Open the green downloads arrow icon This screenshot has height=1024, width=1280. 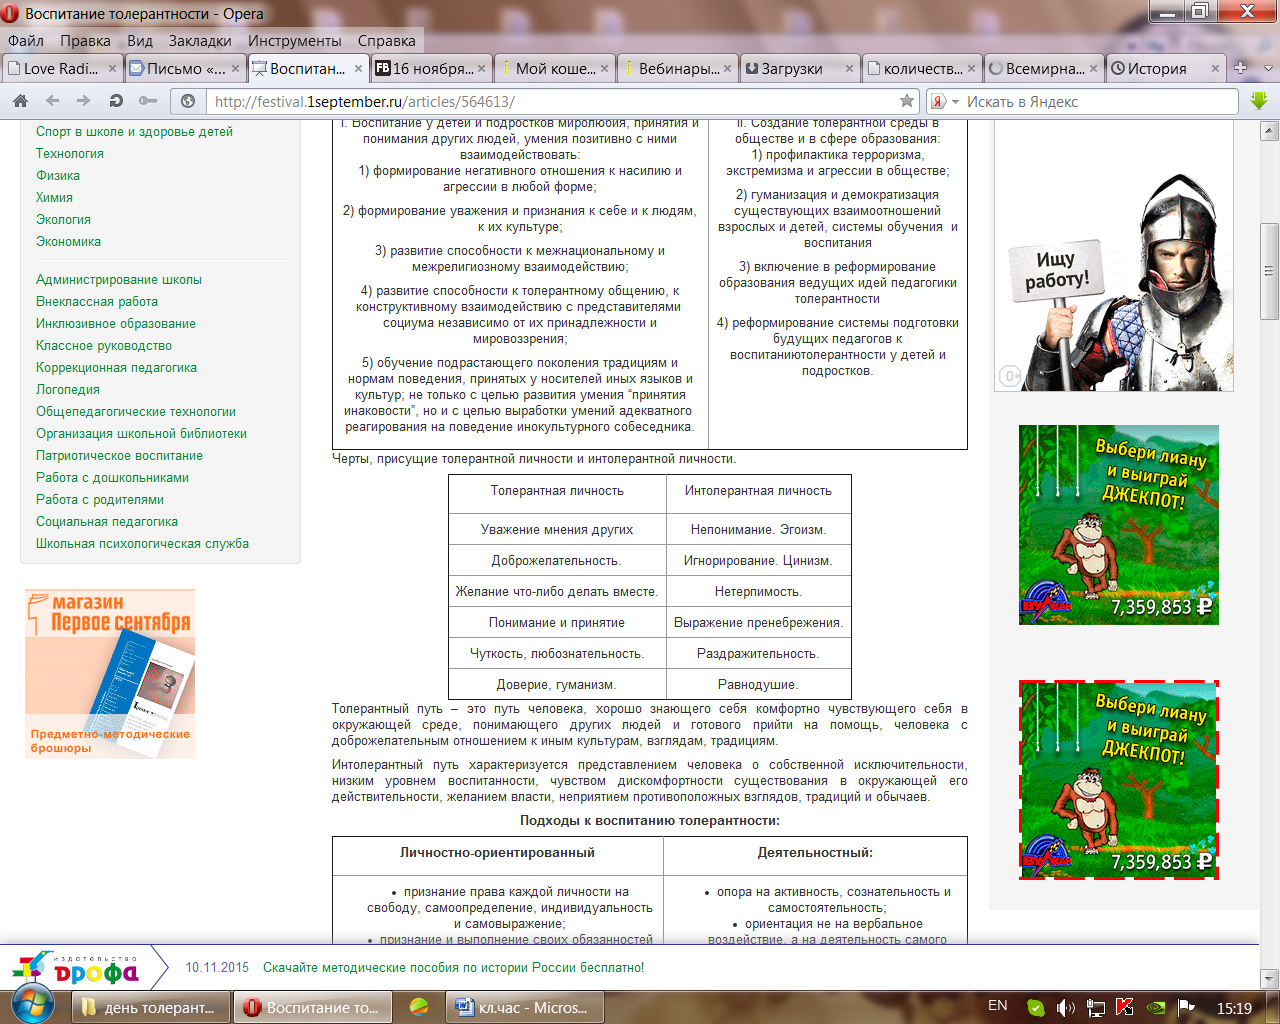coord(1259,101)
